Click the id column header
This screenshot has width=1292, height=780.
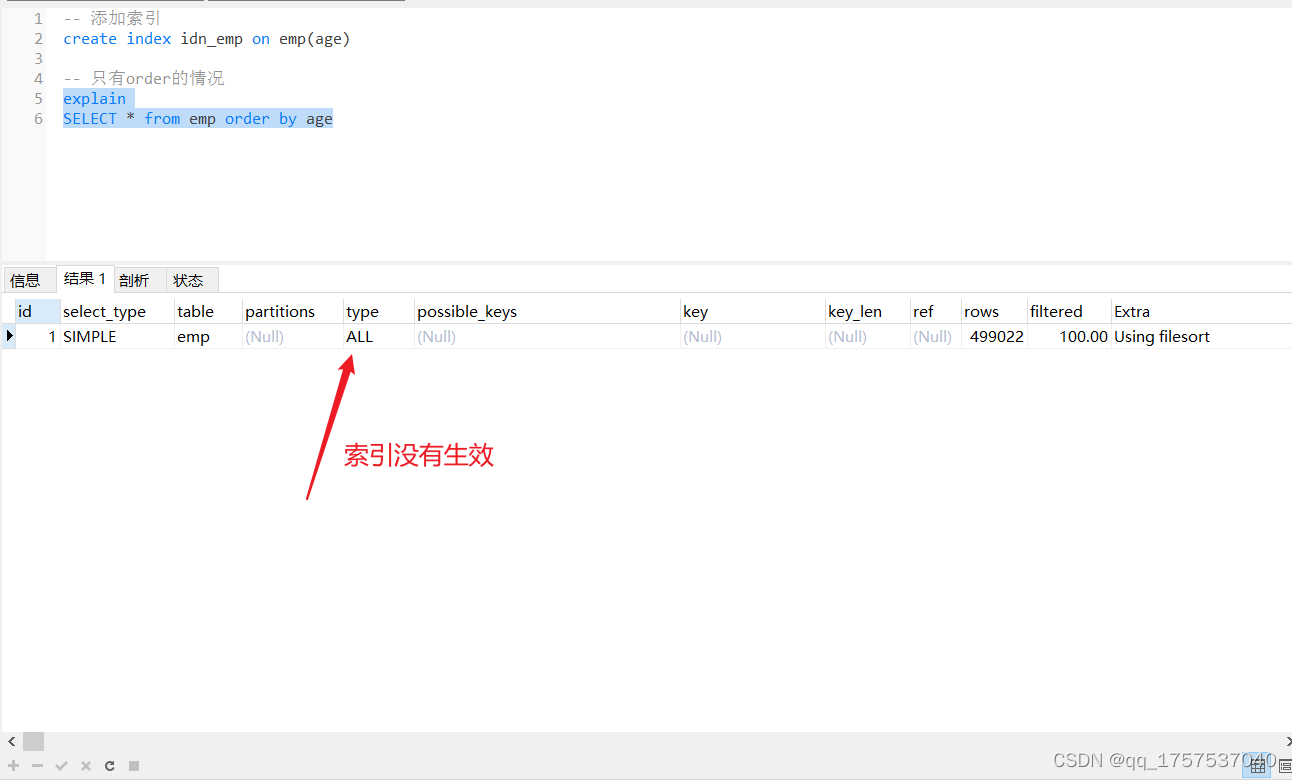[x=38, y=311]
